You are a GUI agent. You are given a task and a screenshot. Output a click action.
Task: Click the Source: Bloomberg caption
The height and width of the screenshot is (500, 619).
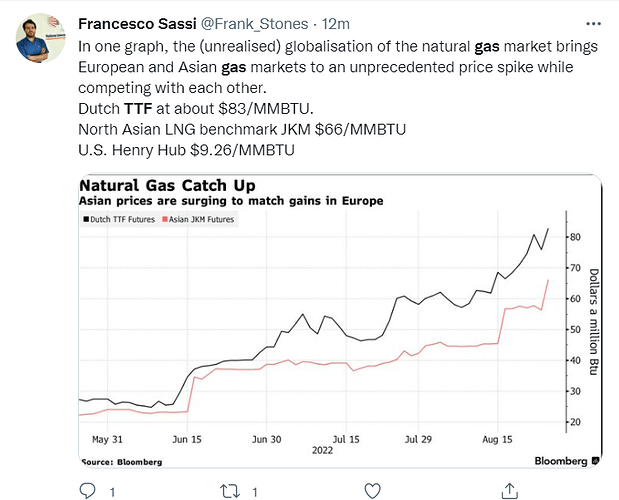pos(122,462)
